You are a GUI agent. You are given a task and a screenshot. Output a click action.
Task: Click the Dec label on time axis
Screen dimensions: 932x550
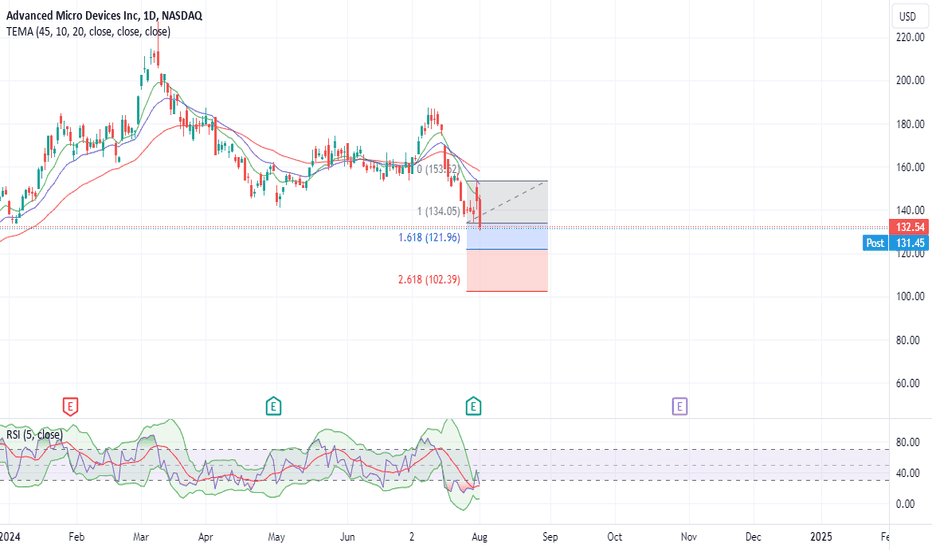click(753, 537)
